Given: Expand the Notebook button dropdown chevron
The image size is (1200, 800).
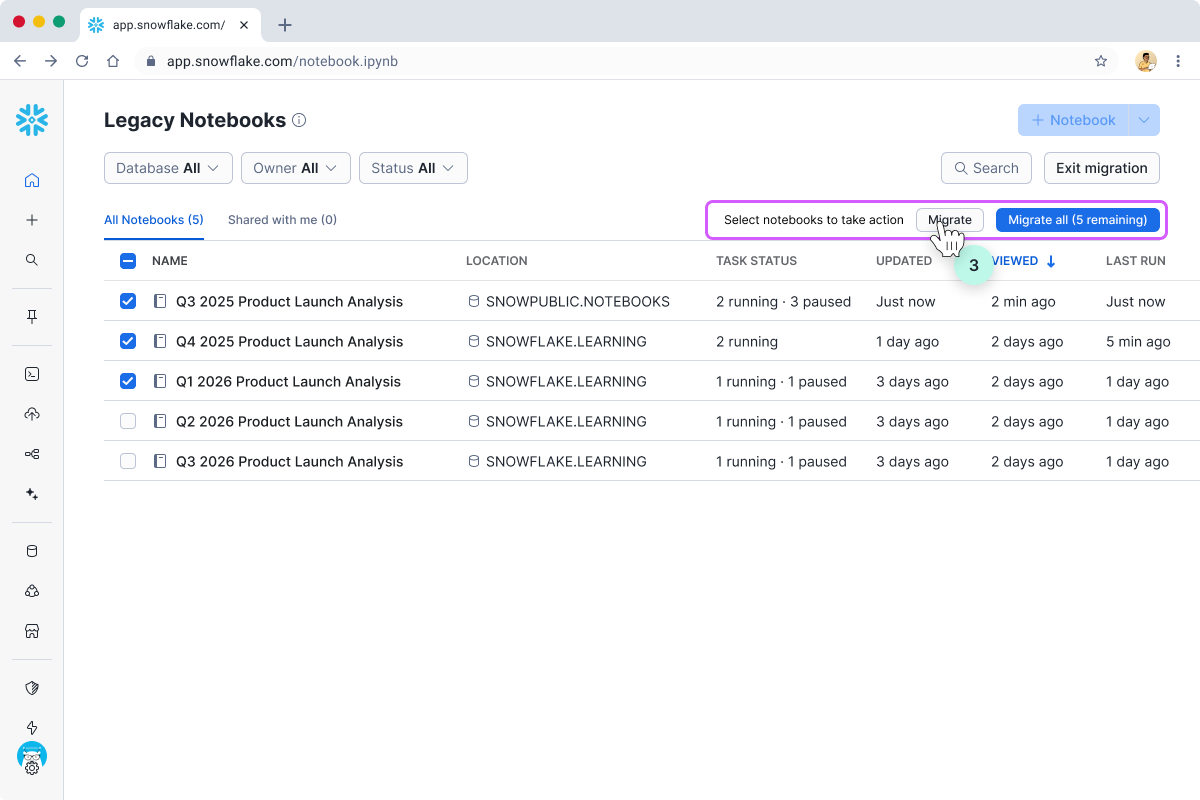Looking at the screenshot, I should click(1144, 120).
